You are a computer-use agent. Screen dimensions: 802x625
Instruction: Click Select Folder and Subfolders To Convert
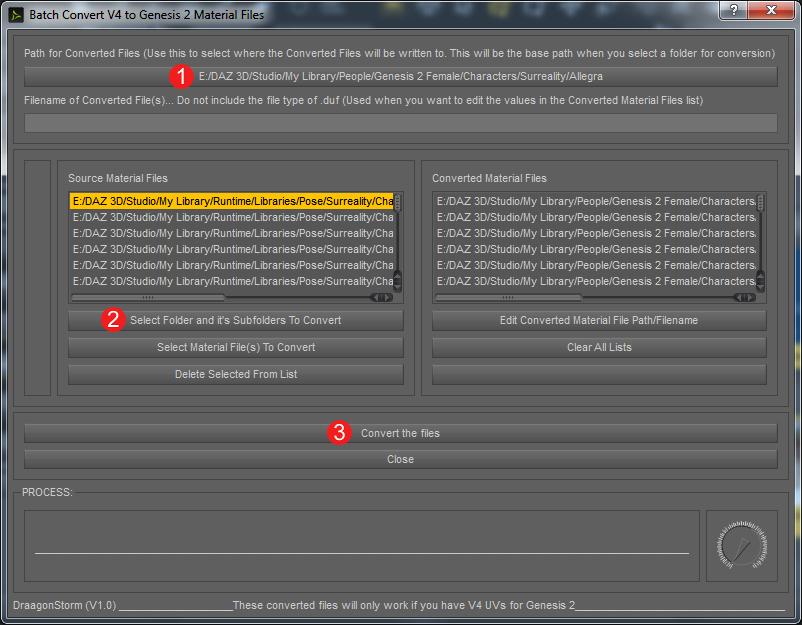pyautogui.click(x=236, y=320)
